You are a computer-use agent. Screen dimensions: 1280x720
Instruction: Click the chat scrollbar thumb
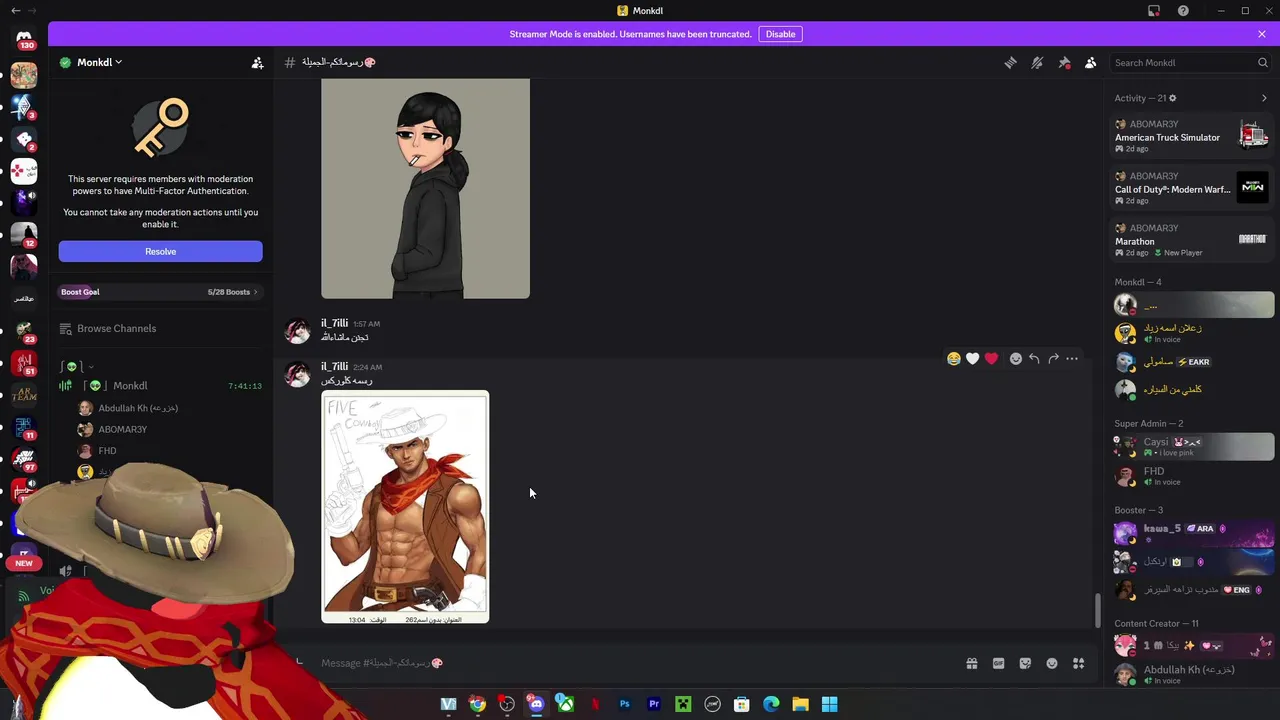tap(1097, 610)
